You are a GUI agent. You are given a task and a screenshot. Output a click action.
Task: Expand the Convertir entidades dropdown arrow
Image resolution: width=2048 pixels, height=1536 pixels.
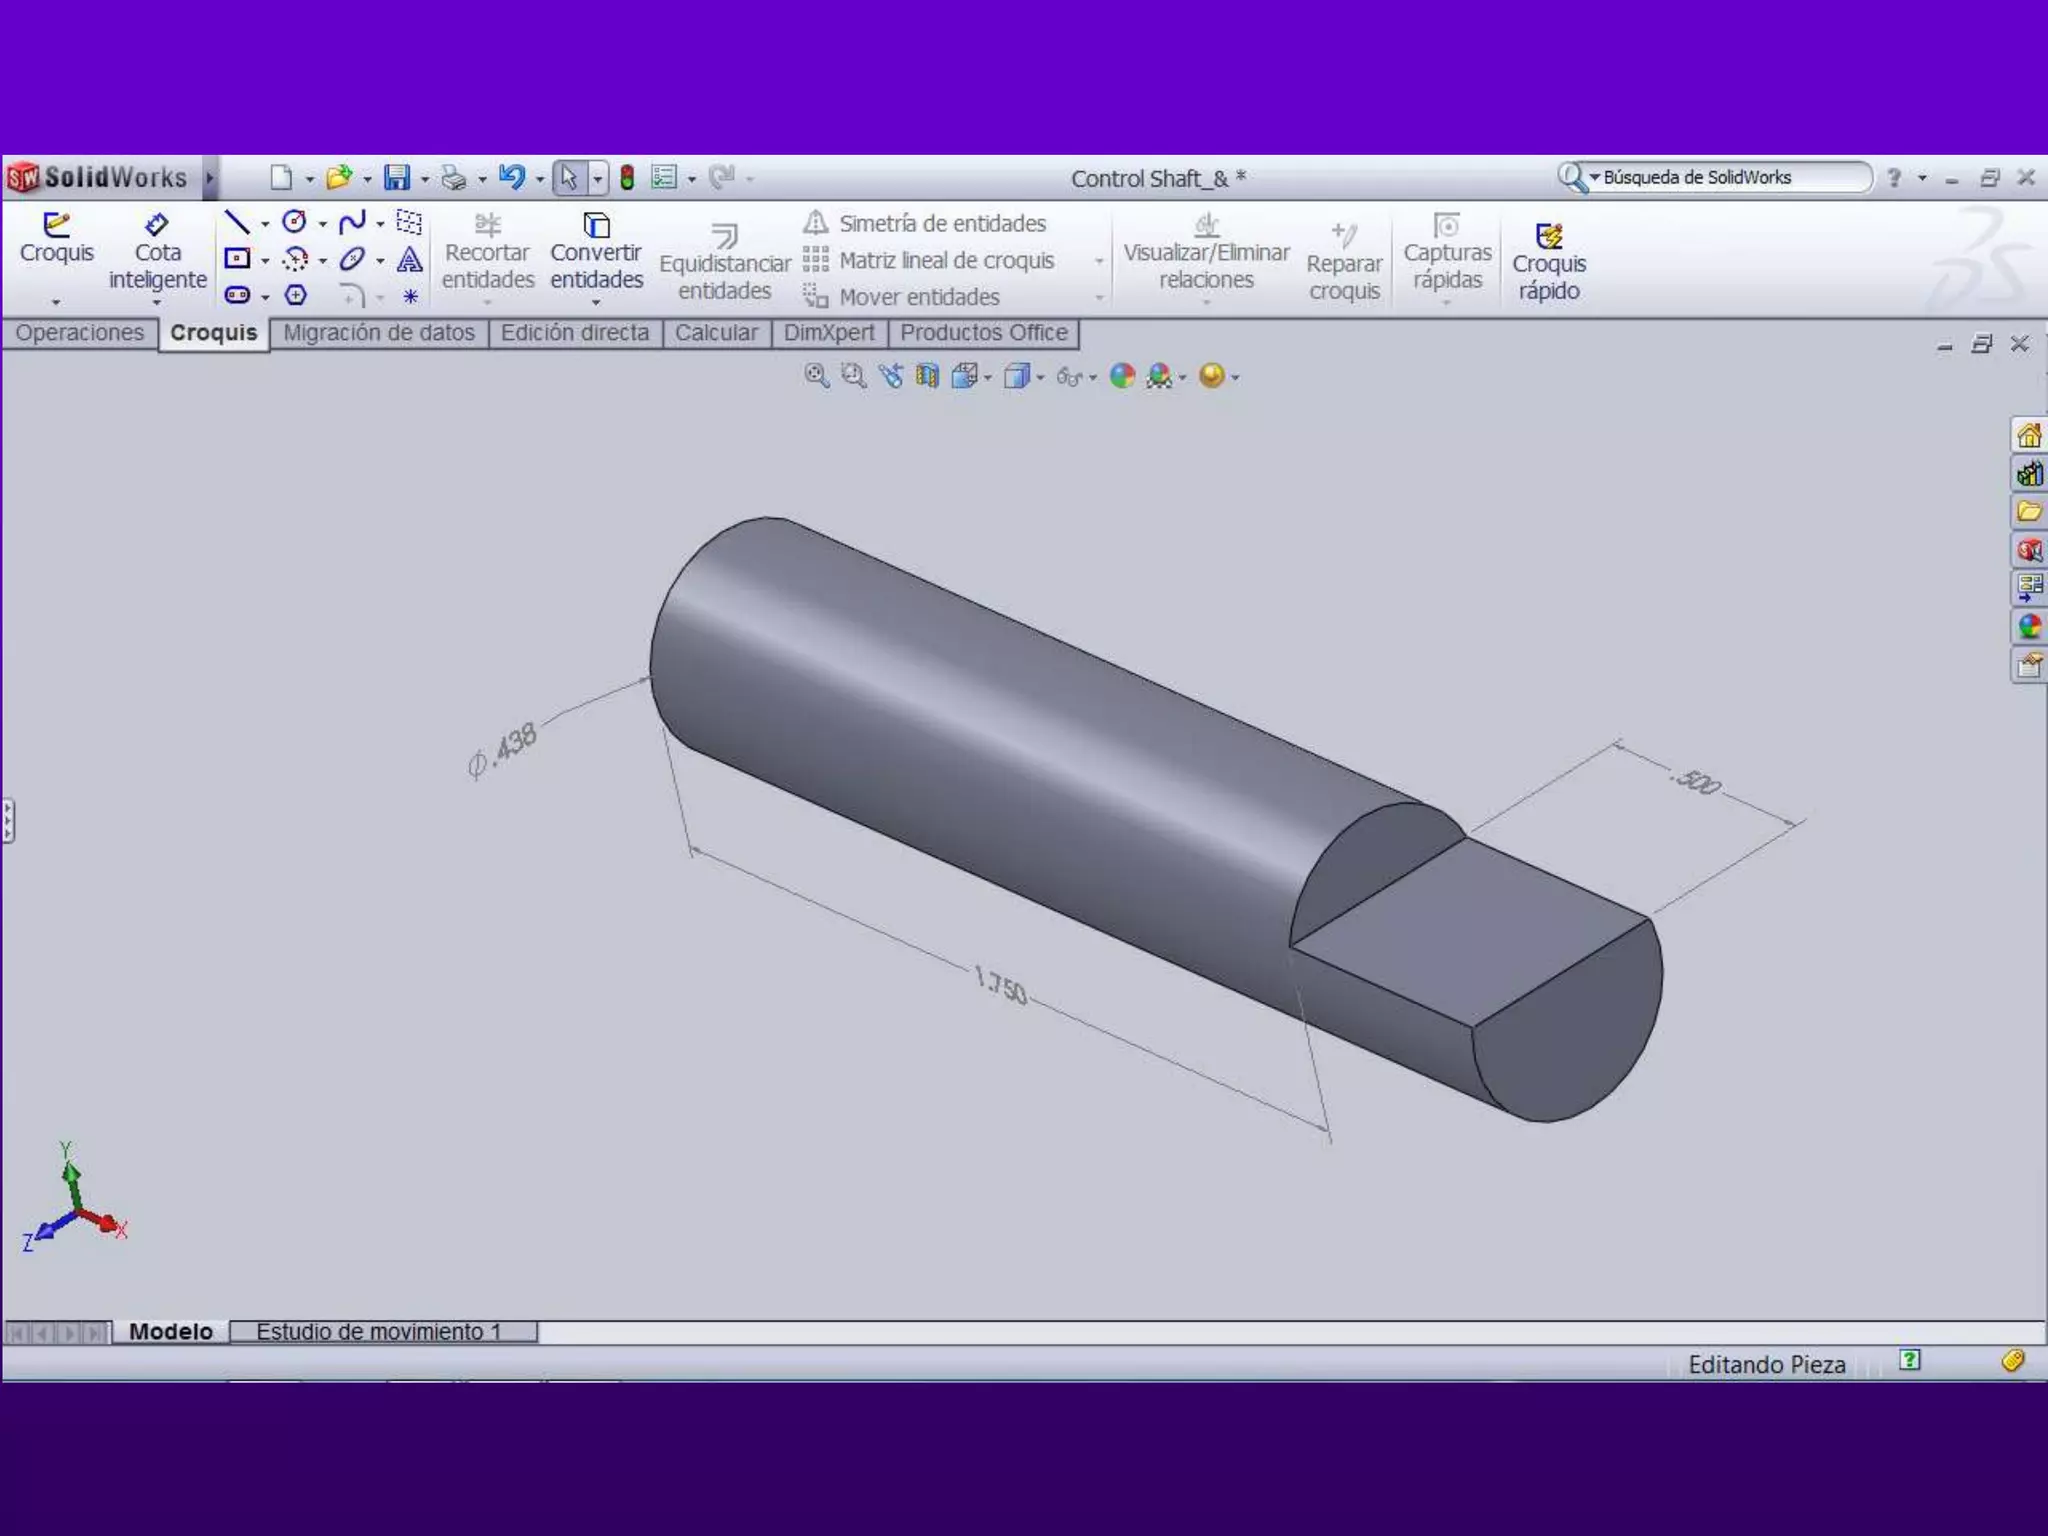pyautogui.click(x=596, y=302)
